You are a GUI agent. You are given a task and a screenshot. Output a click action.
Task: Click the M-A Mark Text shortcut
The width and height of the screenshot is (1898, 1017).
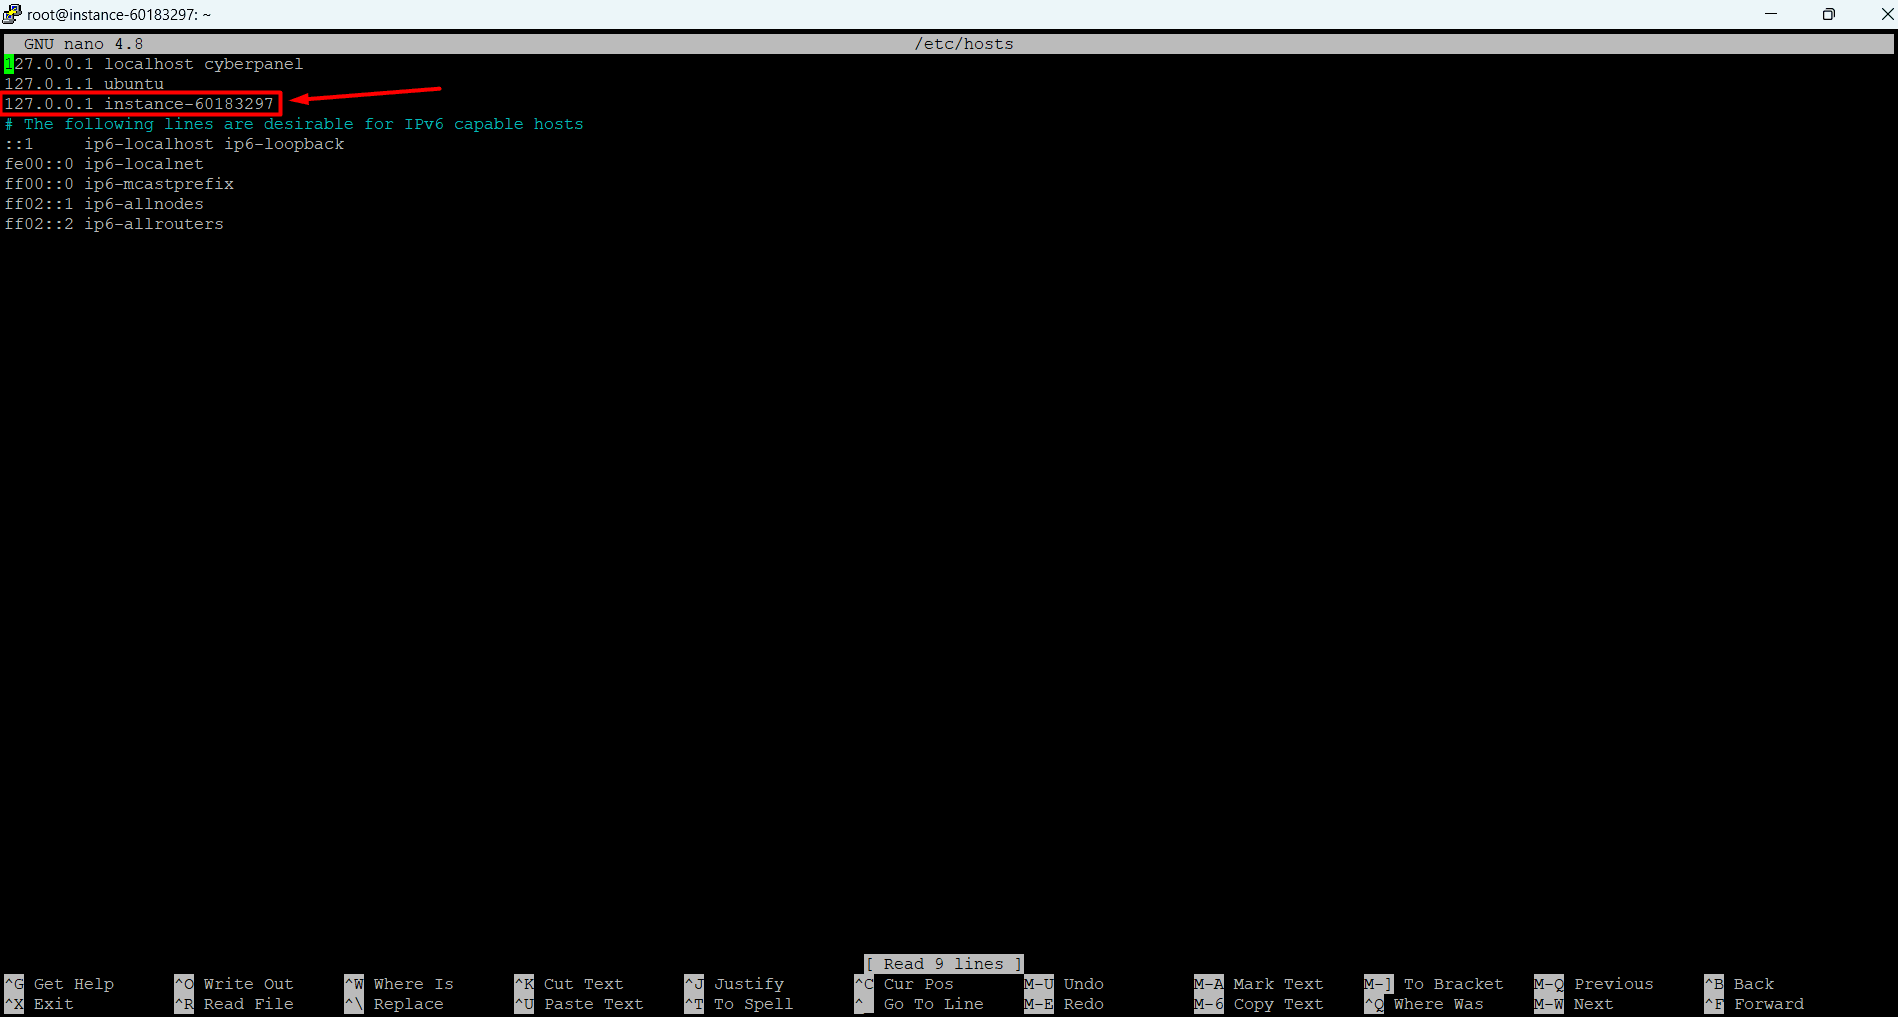click(1259, 984)
